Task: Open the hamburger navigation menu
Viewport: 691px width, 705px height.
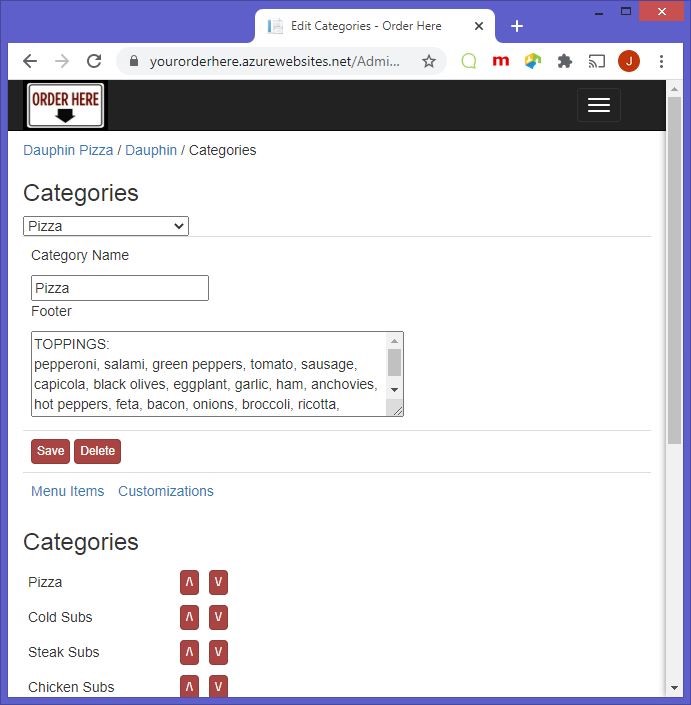Action: [598, 105]
